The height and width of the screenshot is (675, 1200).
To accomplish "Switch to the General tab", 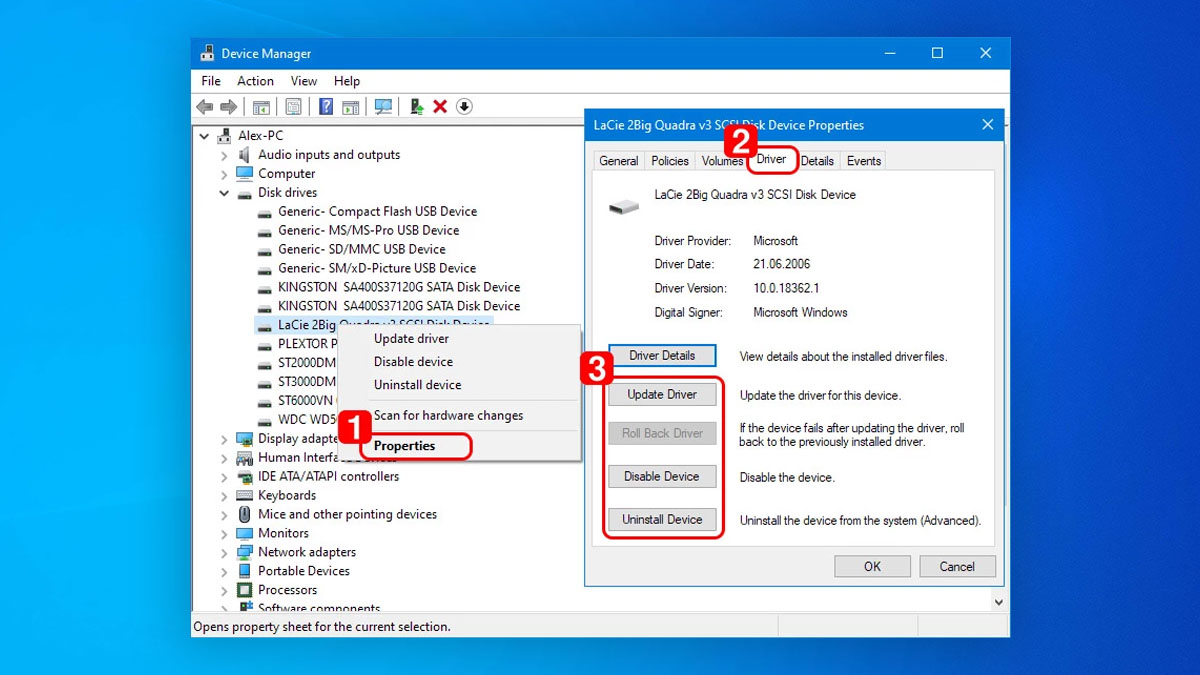I will click(x=619, y=161).
